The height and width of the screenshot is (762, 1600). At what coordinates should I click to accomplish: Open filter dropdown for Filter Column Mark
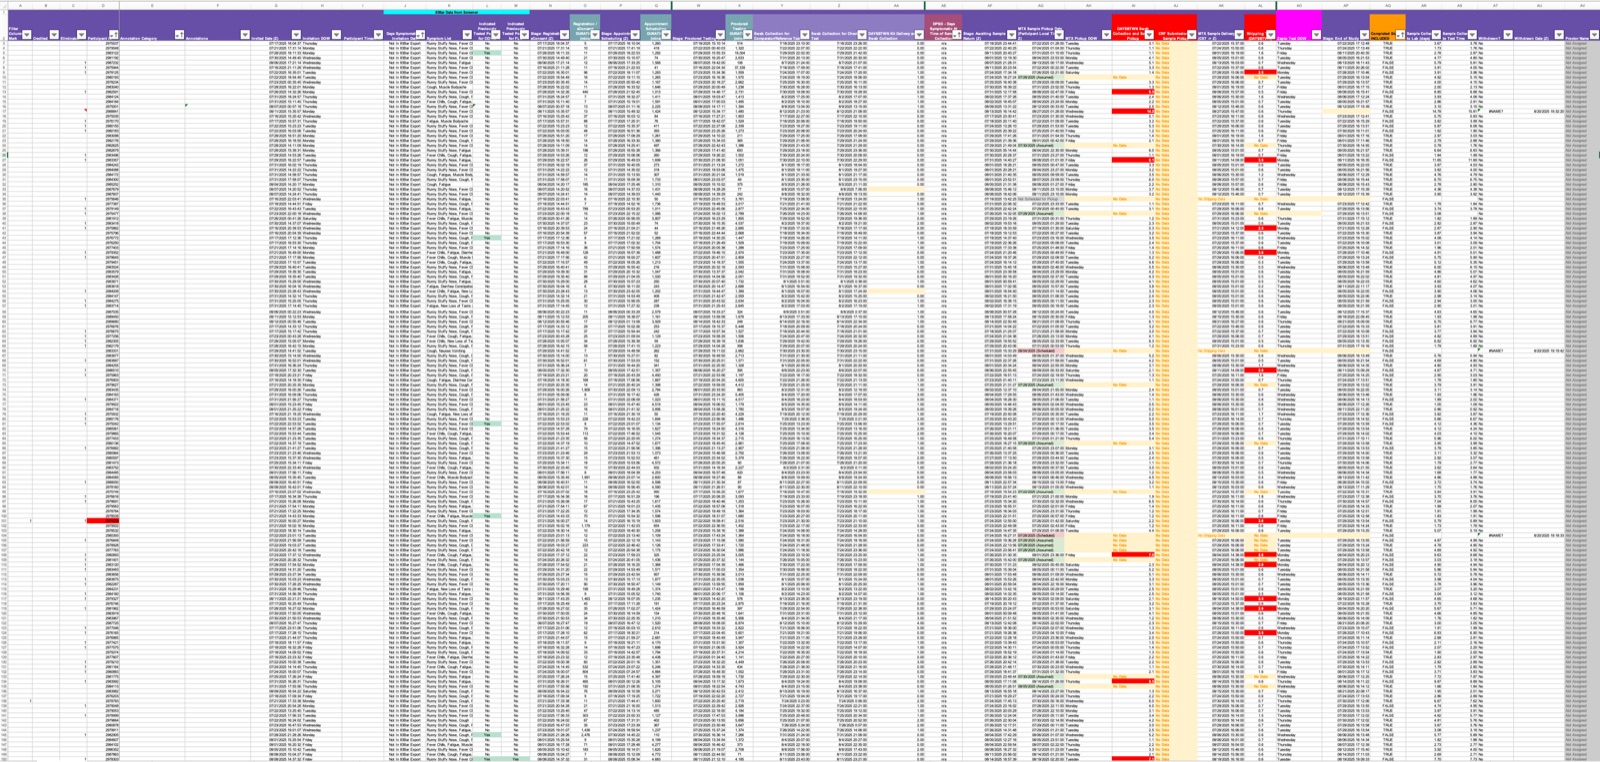click(27, 35)
